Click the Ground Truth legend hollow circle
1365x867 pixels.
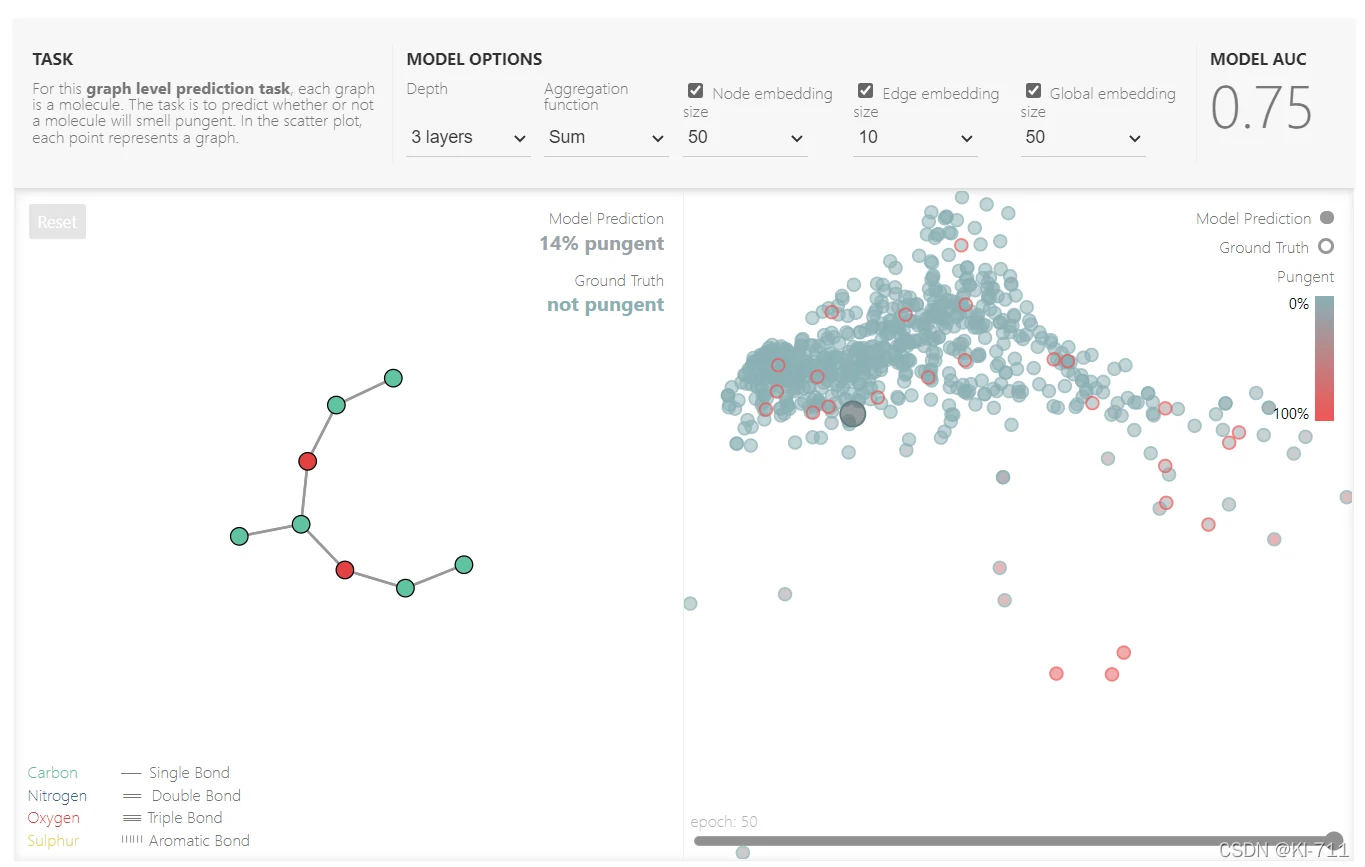(1326, 246)
